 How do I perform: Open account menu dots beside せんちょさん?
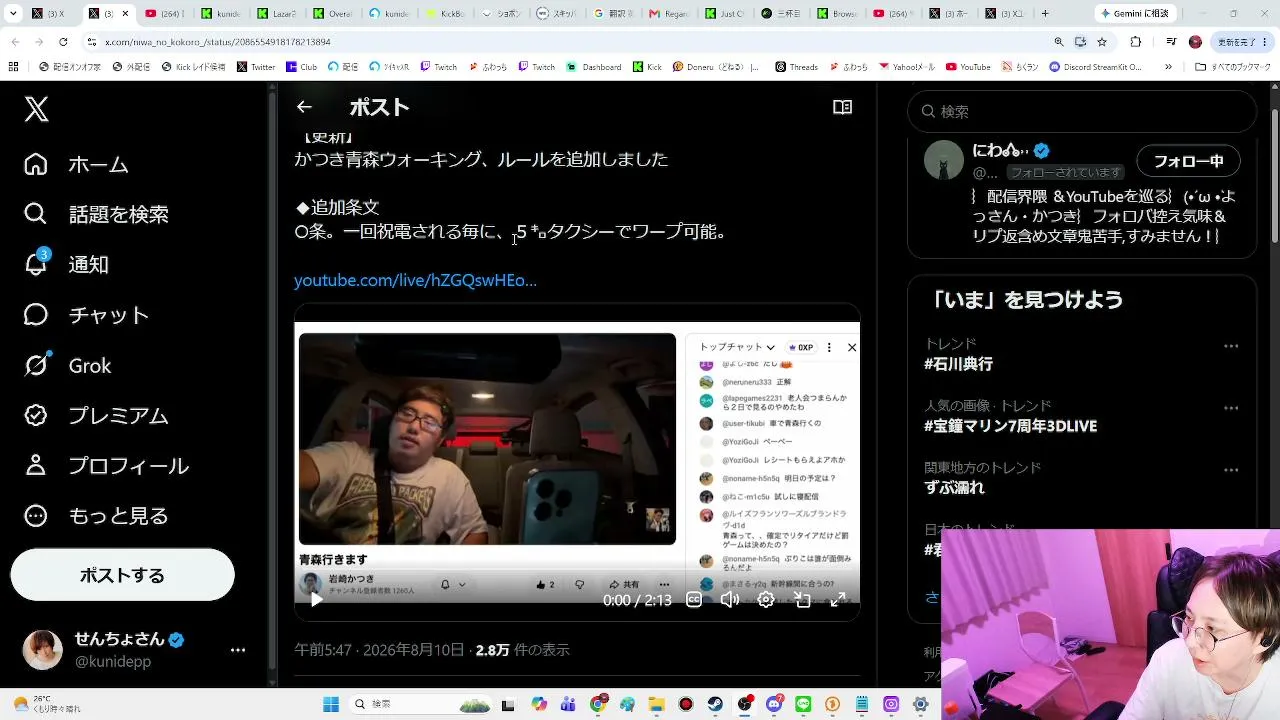[238, 650]
